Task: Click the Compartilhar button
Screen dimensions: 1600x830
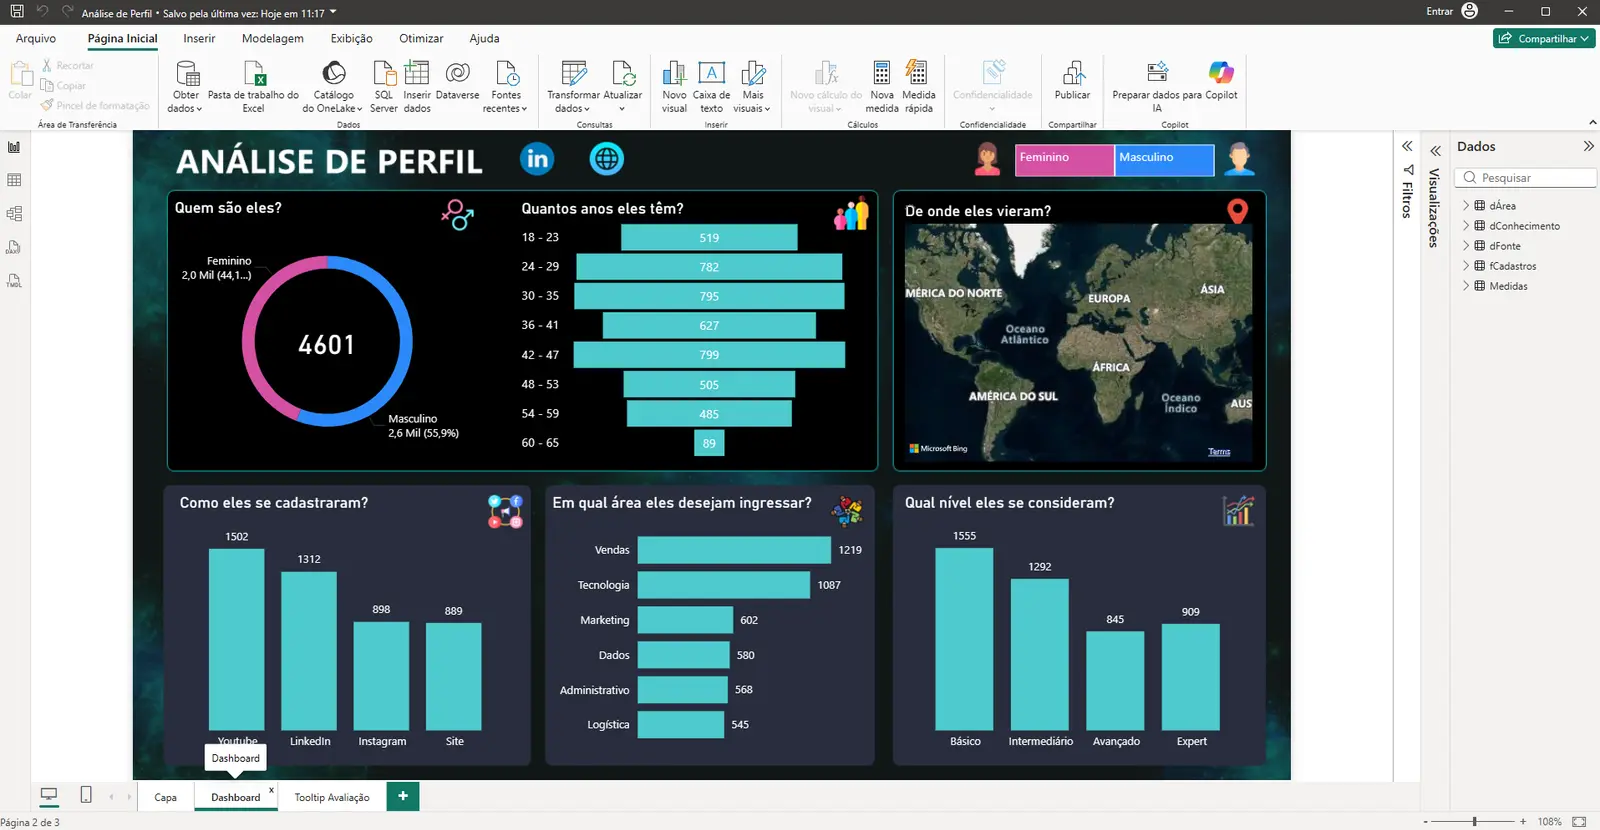Action: [1544, 38]
